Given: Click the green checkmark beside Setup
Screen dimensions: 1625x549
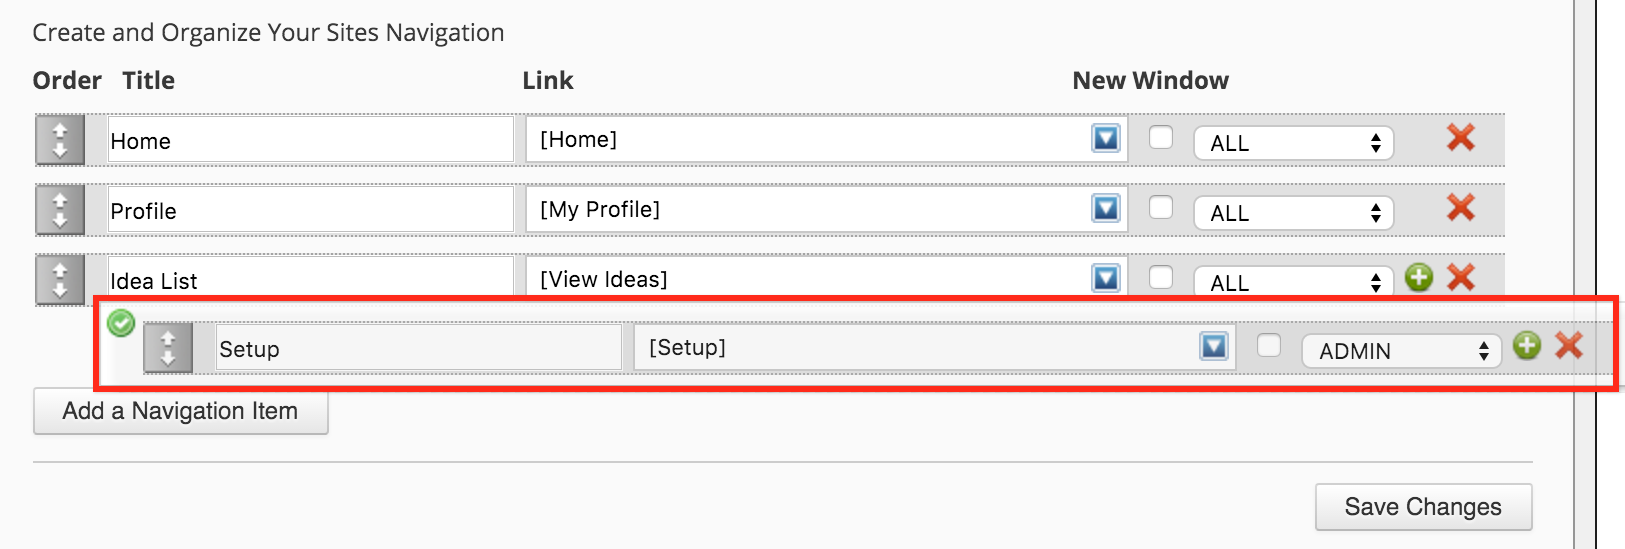Looking at the screenshot, I should click(121, 323).
